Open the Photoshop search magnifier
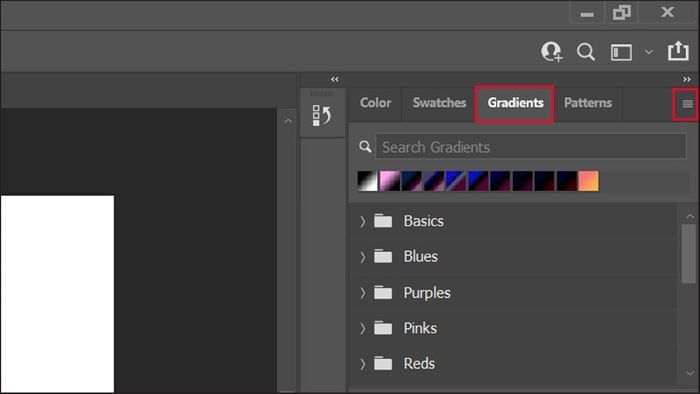The width and height of the screenshot is (700, 394). pyautogui.click(x=586, y=52)
